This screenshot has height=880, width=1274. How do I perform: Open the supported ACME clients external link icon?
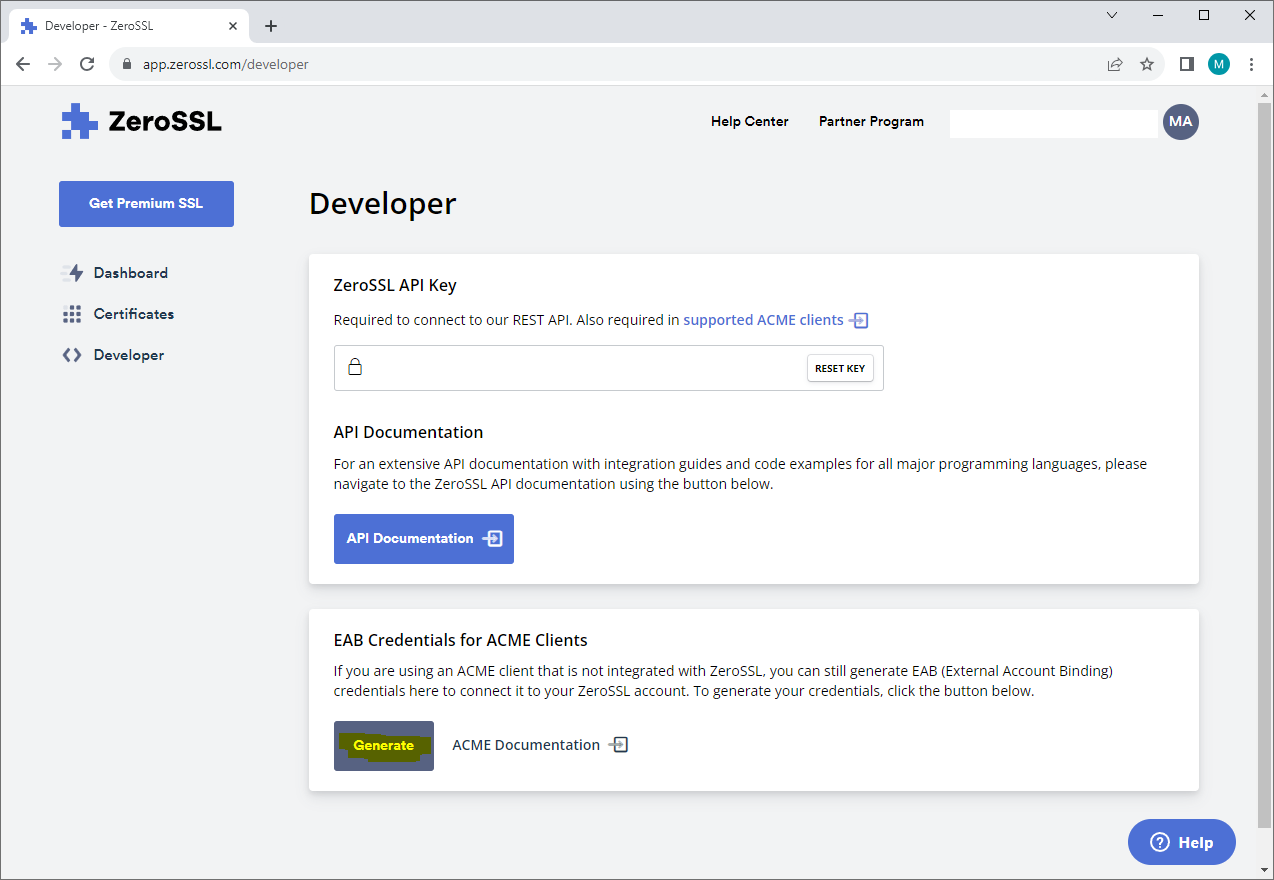860,320
